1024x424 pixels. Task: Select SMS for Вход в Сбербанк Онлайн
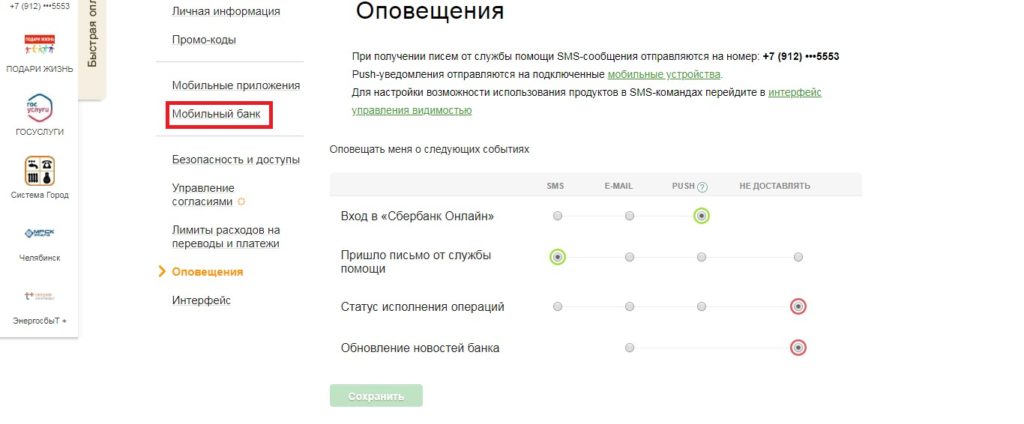point(557,216)
